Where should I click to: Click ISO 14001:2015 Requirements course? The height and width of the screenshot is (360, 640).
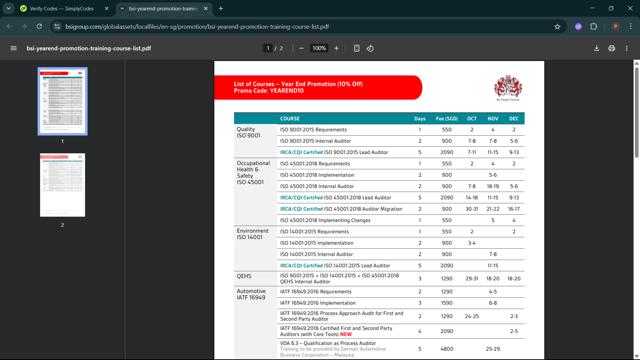314,231
